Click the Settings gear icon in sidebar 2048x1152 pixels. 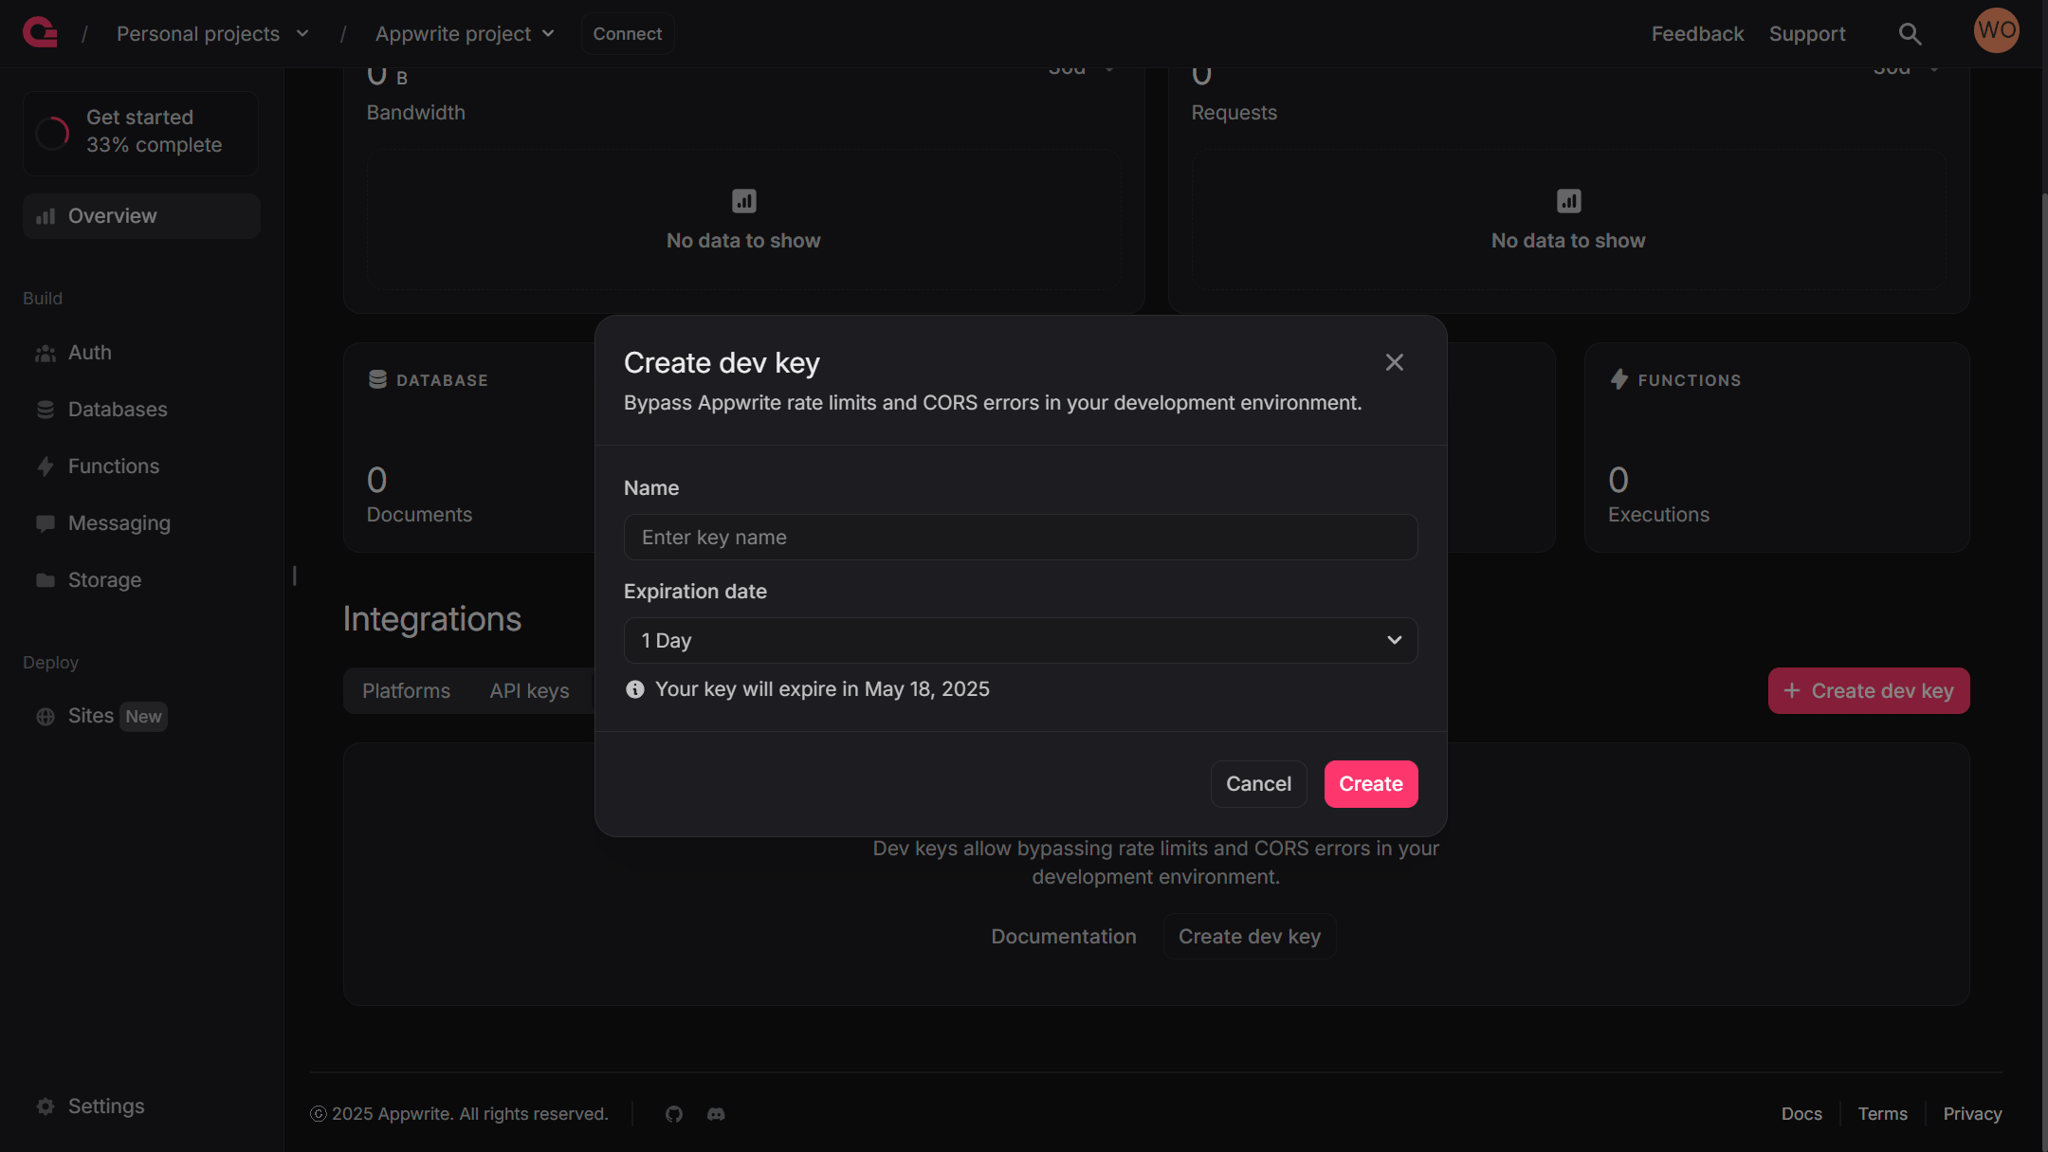tap(45, 1106)
